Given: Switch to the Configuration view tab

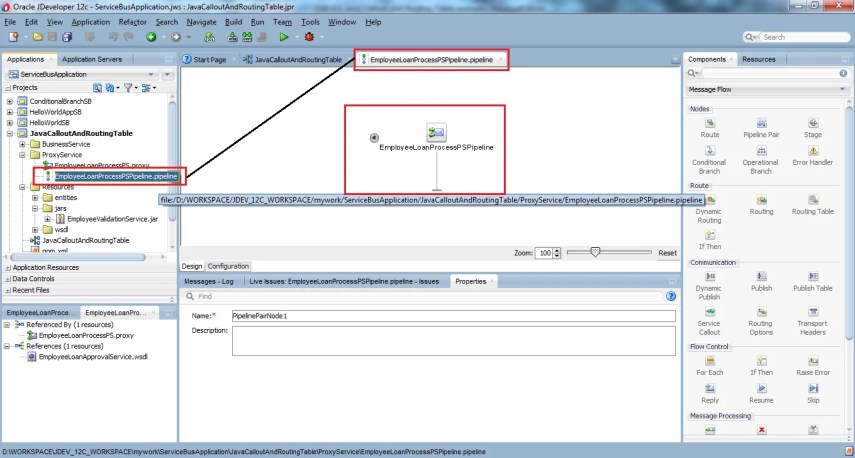Looking at the screenshot, I should pyautogui.click(x=228, y=266).
